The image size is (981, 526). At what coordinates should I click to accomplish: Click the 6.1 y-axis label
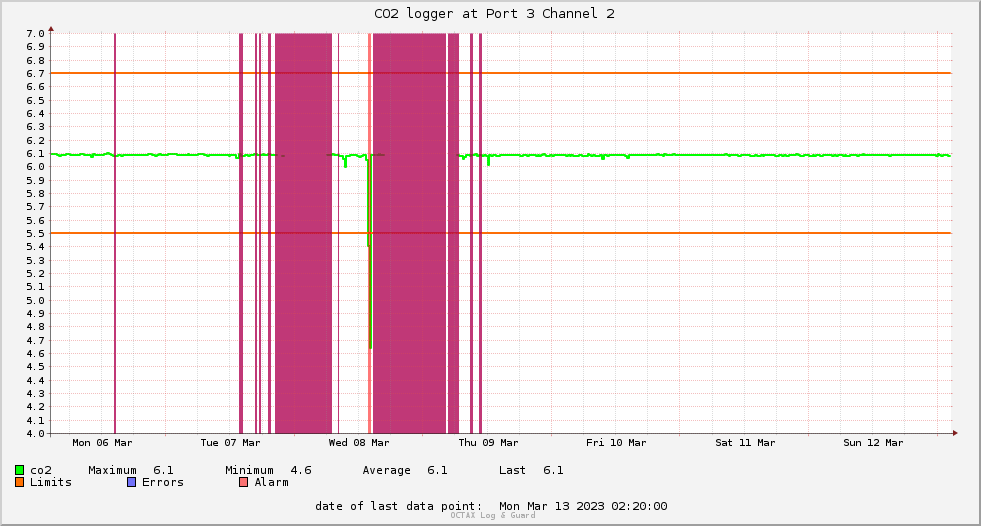click(x=36, y=153)
